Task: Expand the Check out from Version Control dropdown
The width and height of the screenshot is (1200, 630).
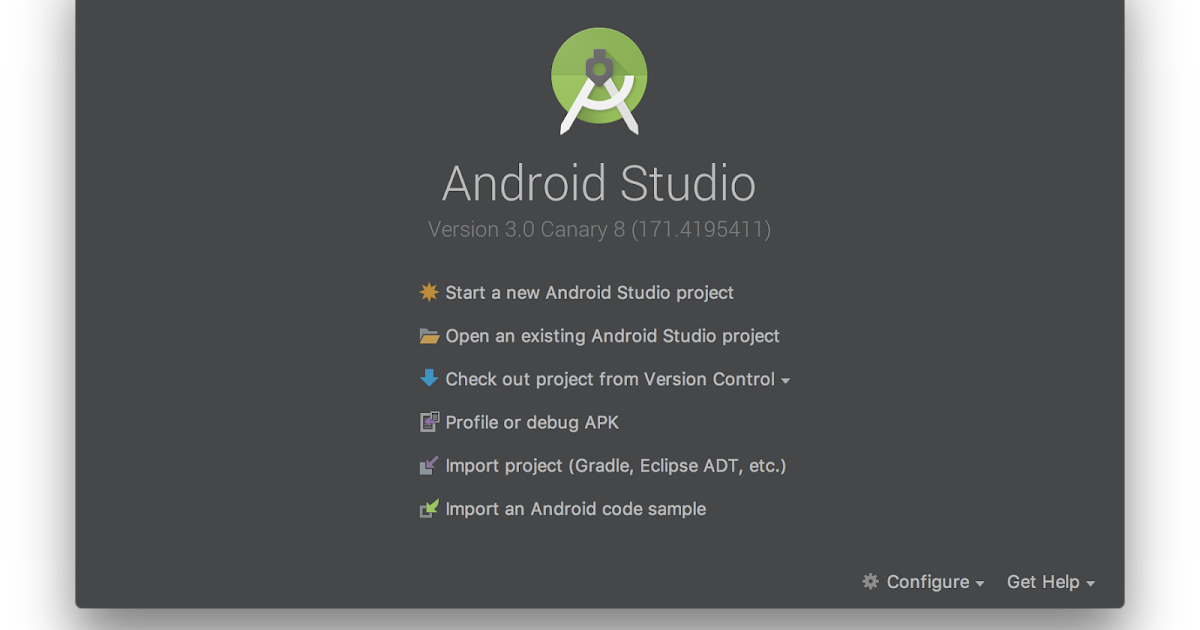Action: [786, 381]
